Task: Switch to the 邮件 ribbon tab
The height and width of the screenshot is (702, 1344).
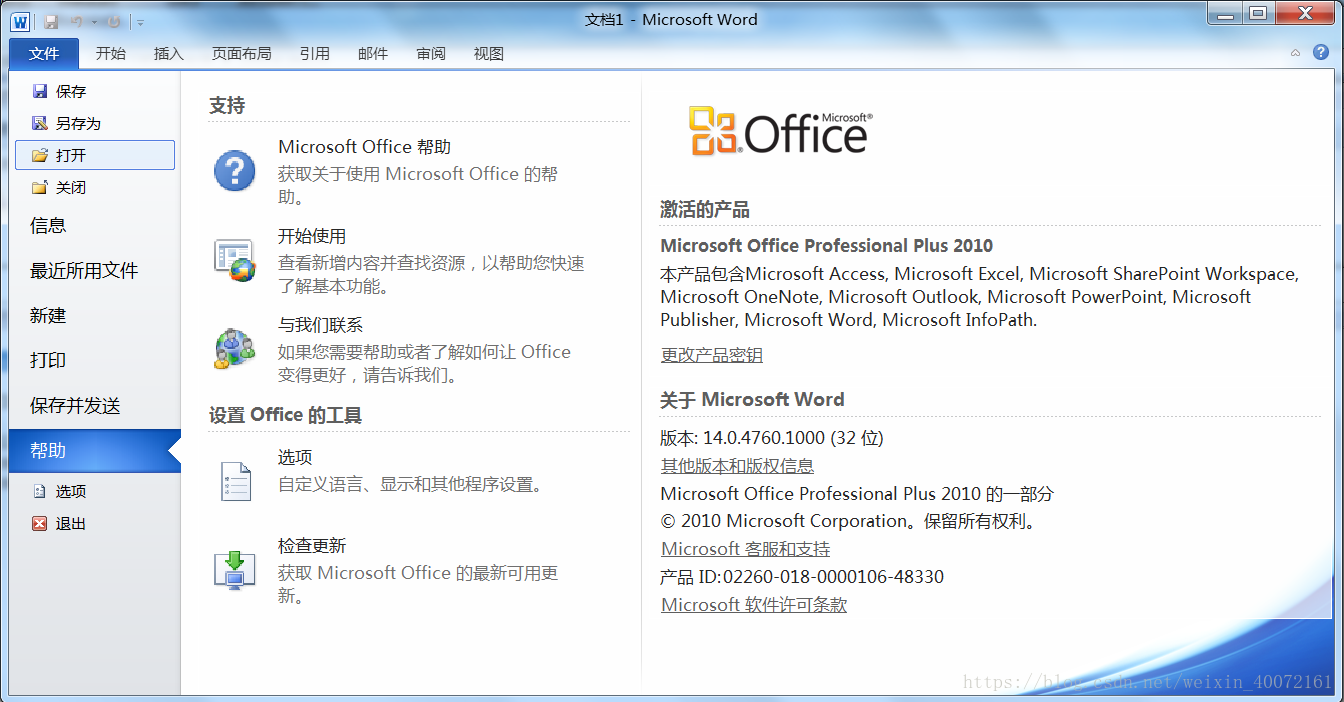Action: [373, 54]
